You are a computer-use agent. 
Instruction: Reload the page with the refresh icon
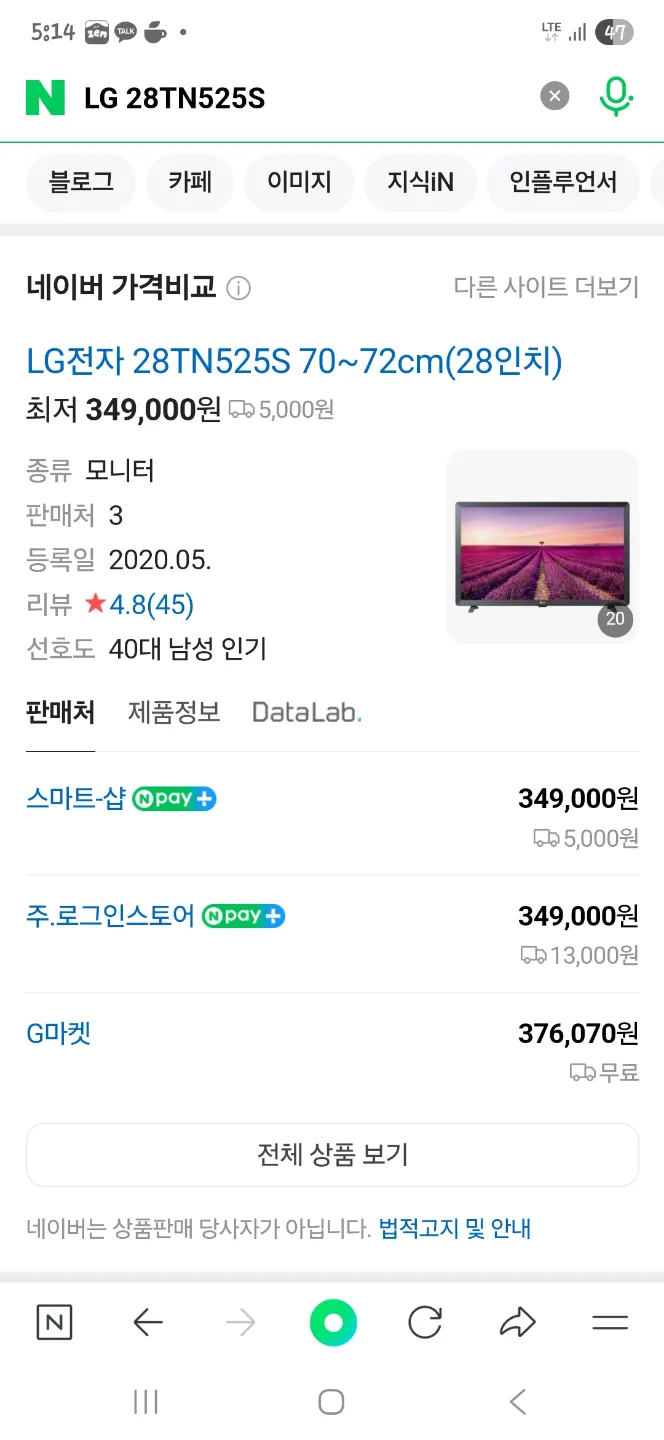coord(425,1323)
